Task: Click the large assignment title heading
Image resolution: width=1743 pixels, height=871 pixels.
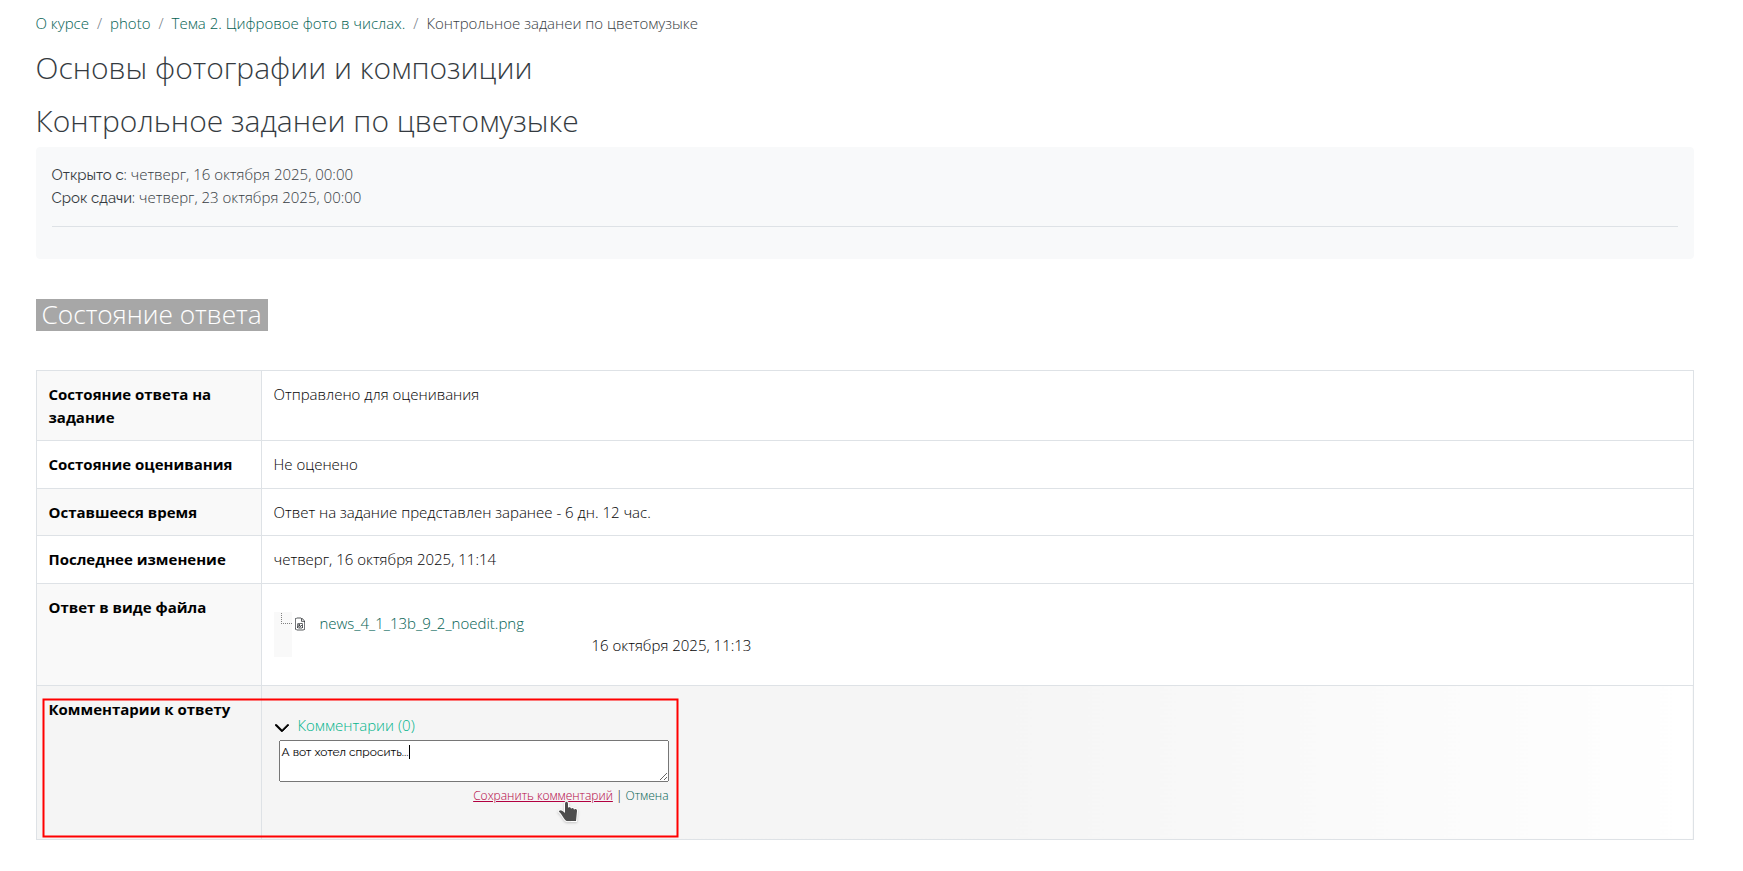Action: pos(307,122)
